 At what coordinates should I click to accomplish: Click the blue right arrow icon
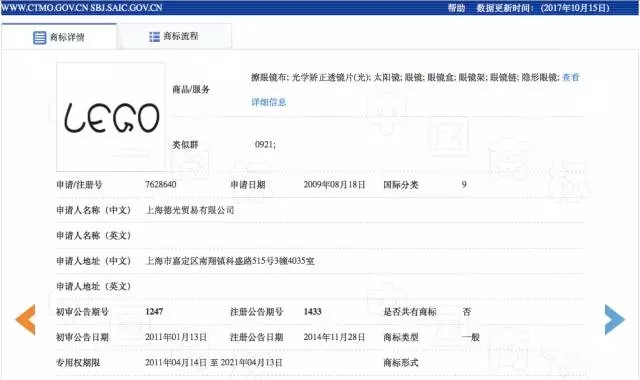[x=615, y=319]
